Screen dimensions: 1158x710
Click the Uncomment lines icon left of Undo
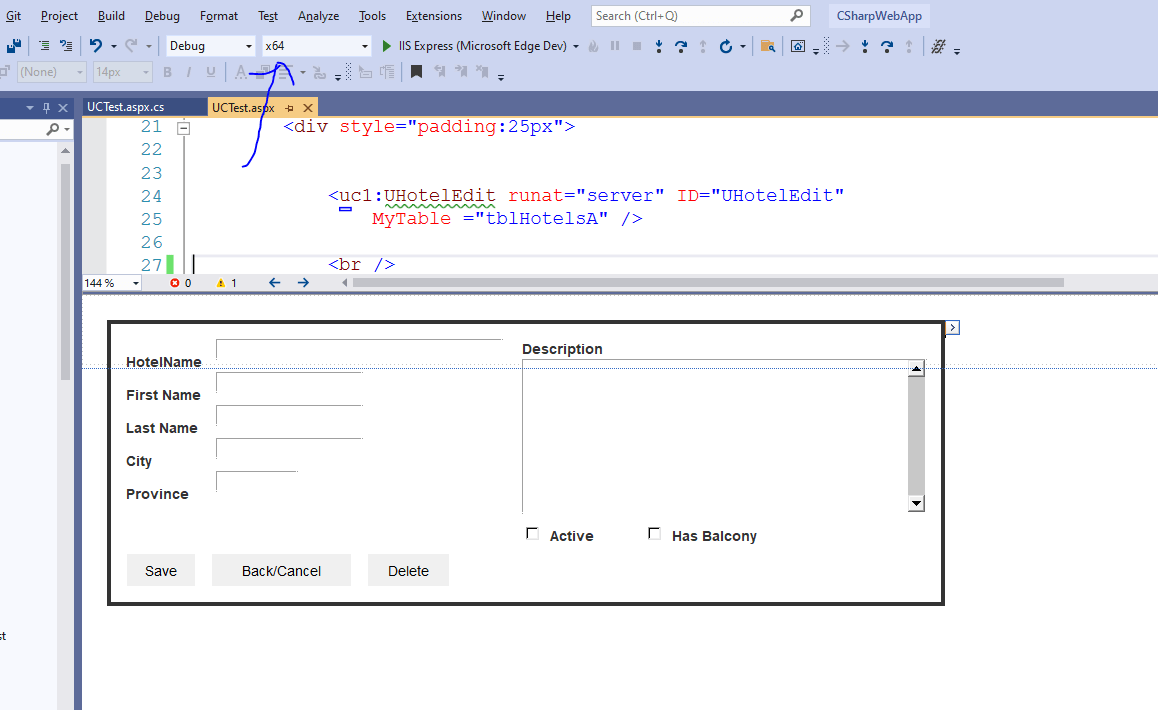tap(66, 46)
